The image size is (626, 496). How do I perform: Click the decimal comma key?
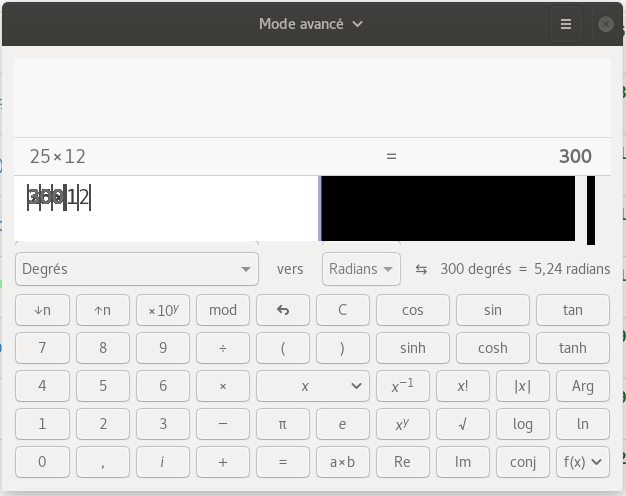coord(103,462)
